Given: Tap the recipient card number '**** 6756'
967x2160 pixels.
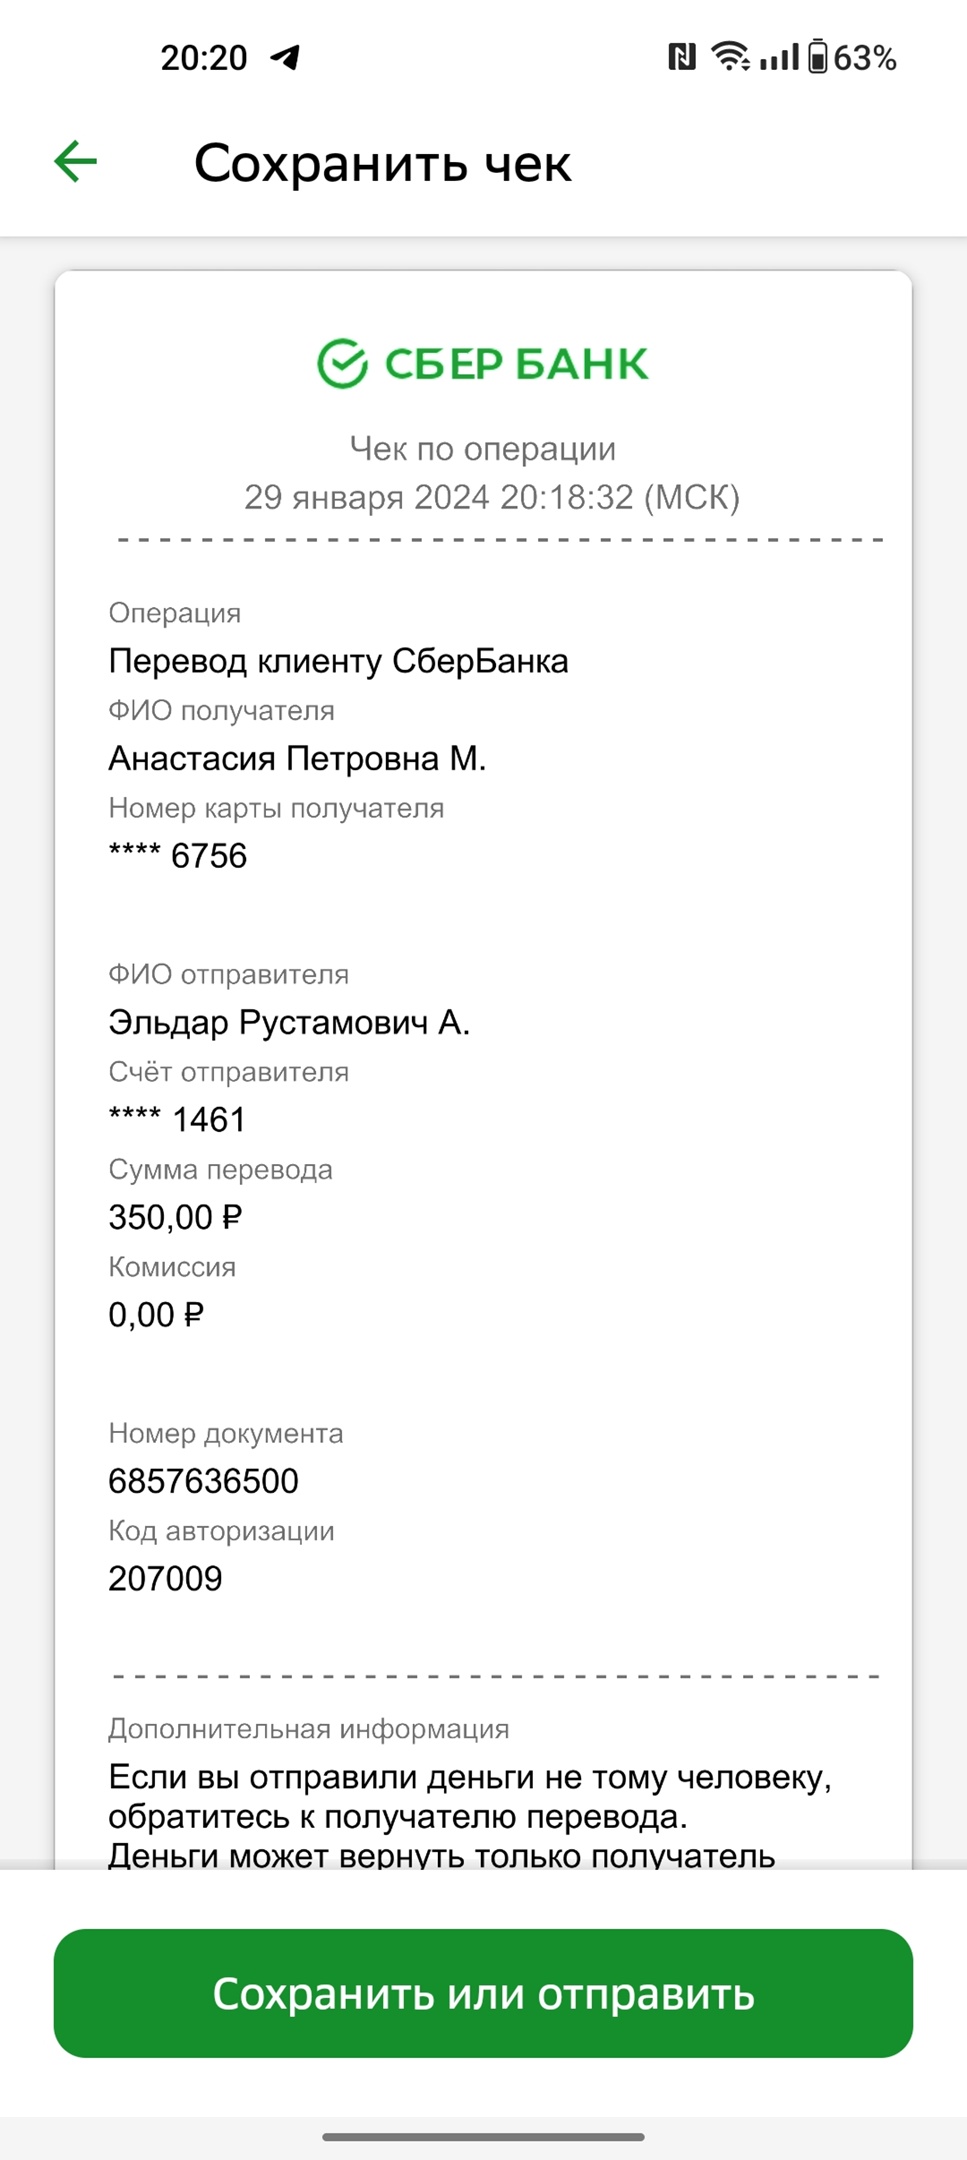Looking at the screenshot, I should pos(178,856).
